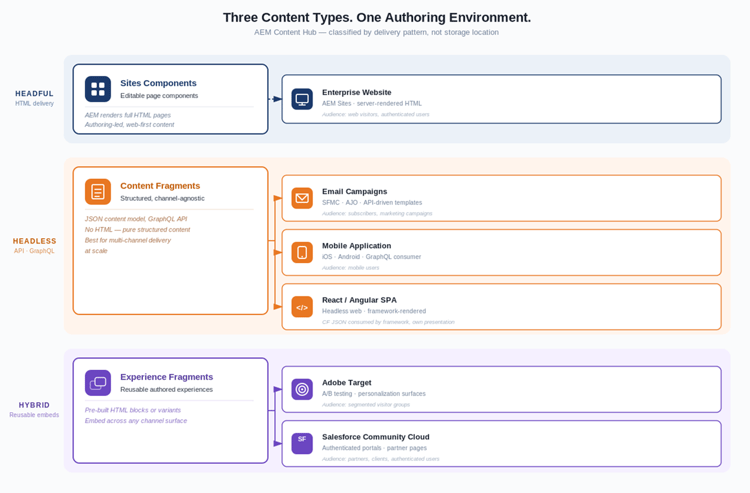The width and height of the screenshot is (750, 493).
Task: Click 'Authoring-led, web-first content' text
Action: [x=130, y=125]
